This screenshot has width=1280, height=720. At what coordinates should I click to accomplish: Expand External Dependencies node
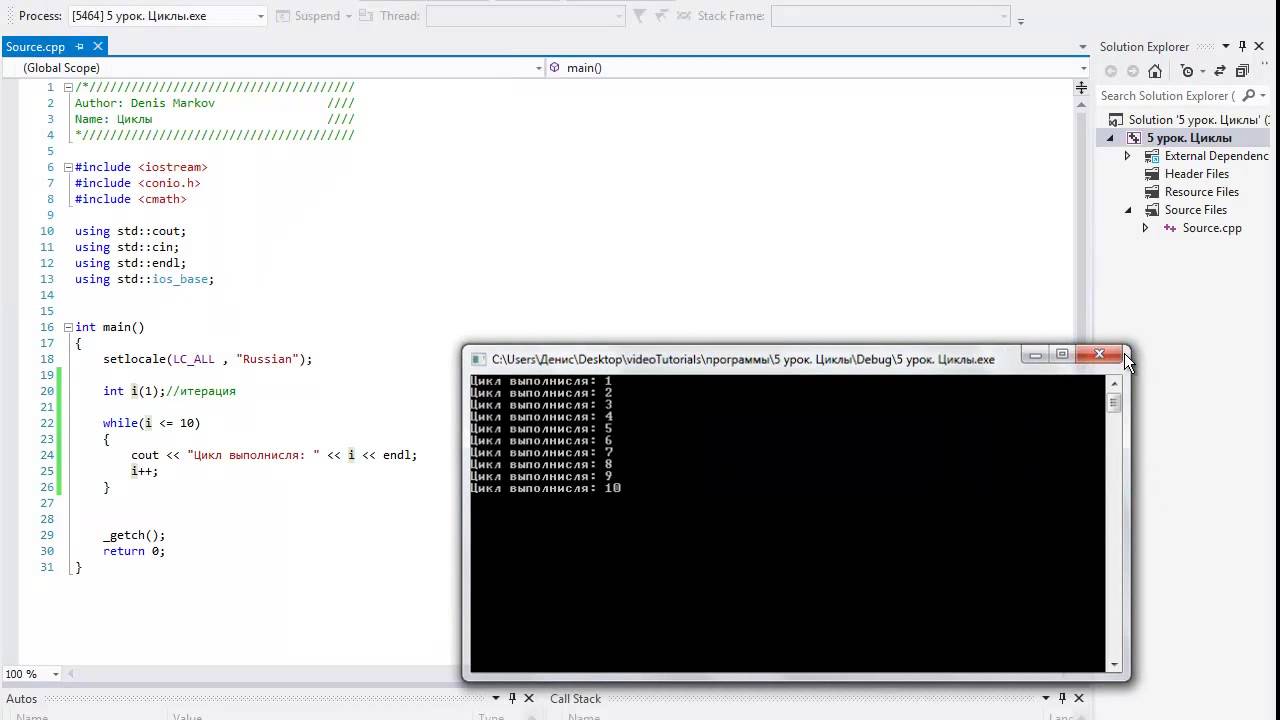pos(1128,156)
